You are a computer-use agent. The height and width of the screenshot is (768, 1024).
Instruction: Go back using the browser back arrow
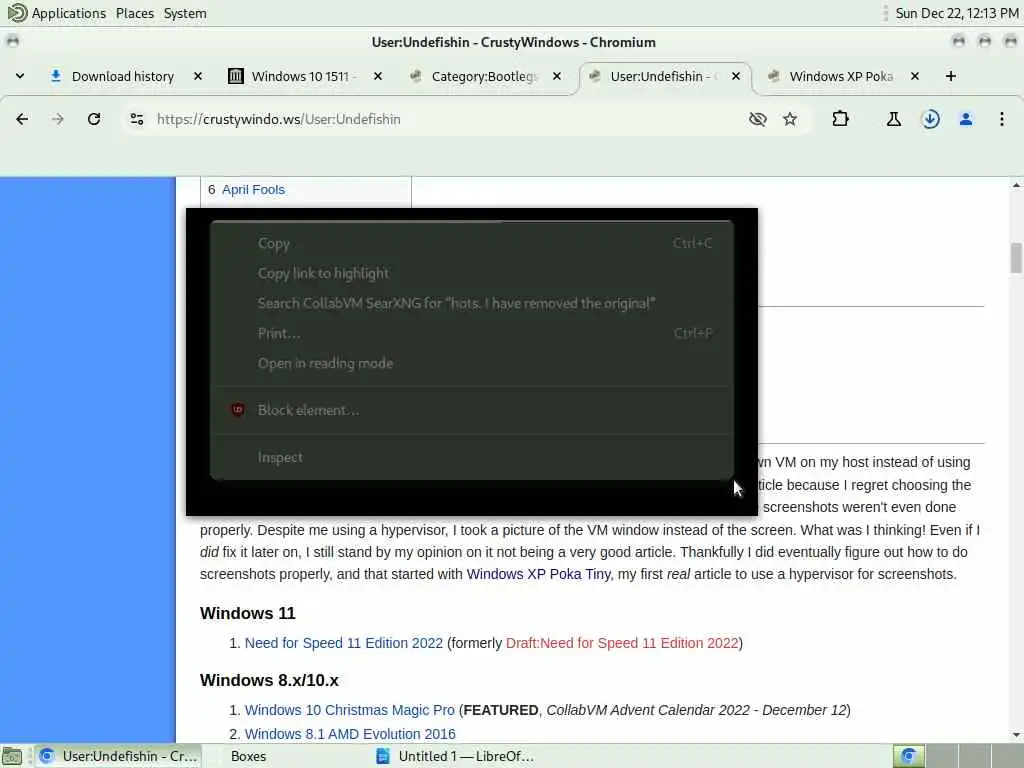(22, 119)
